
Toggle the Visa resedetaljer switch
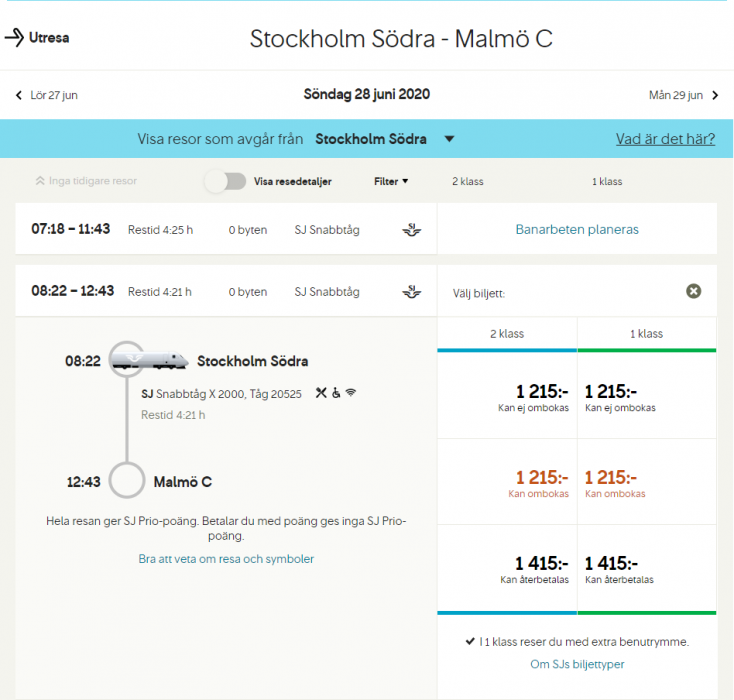coord(226,181)
